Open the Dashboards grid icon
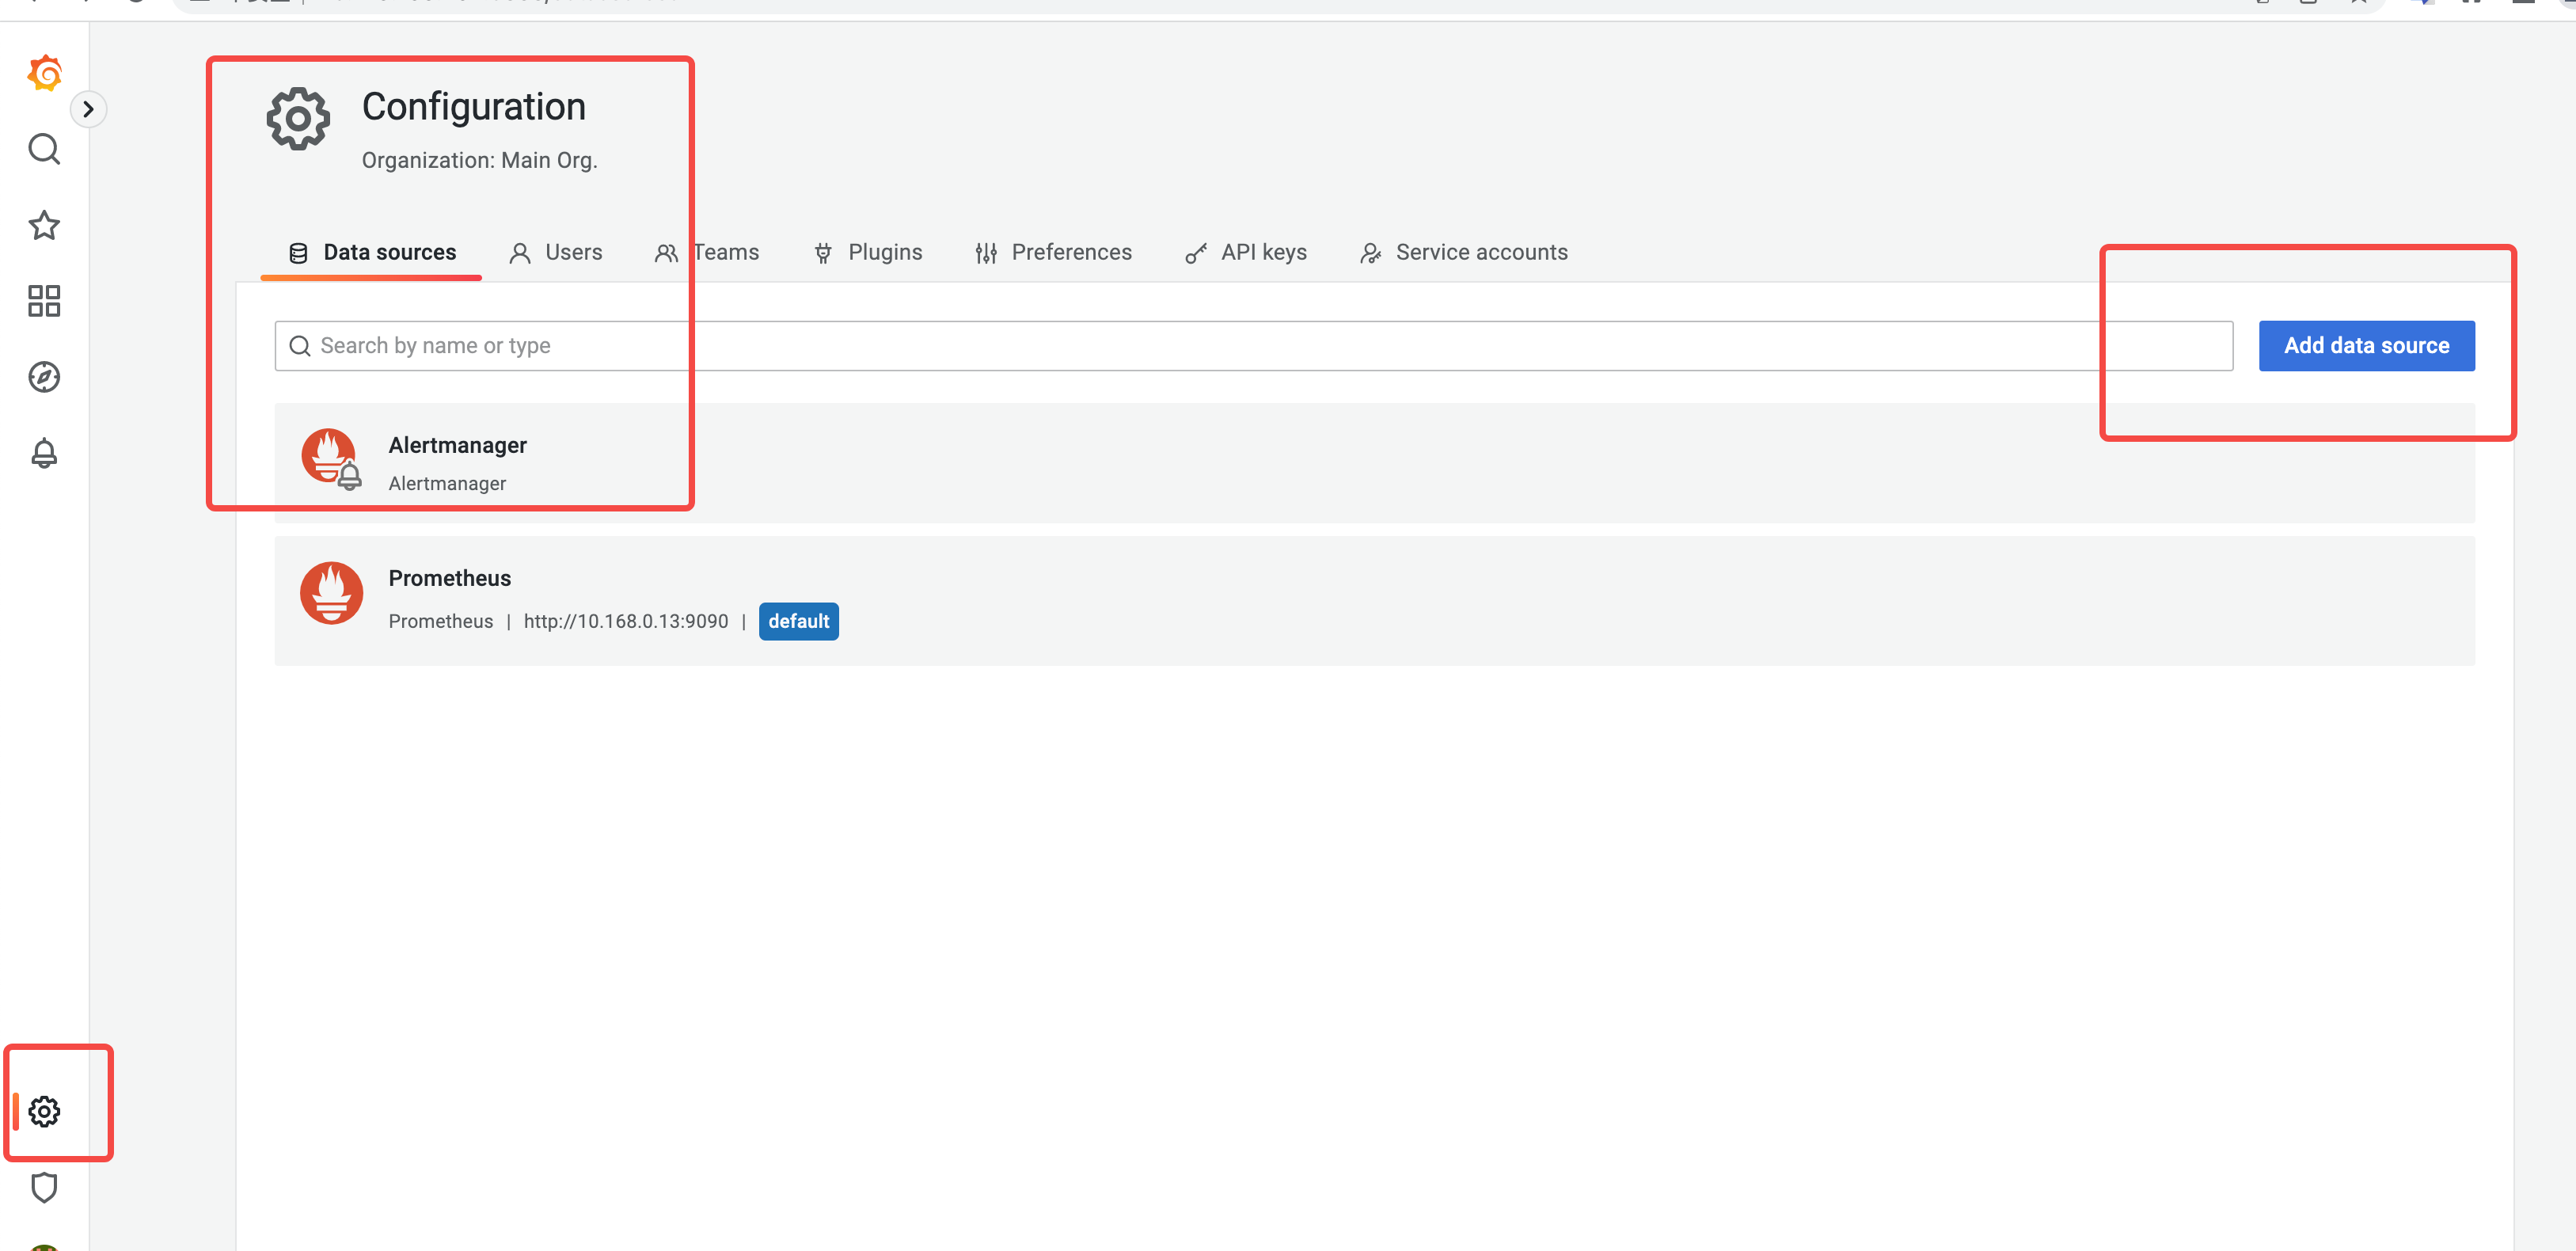The height and width of the screenshot is (1251, 2576). tap(44, 301)
